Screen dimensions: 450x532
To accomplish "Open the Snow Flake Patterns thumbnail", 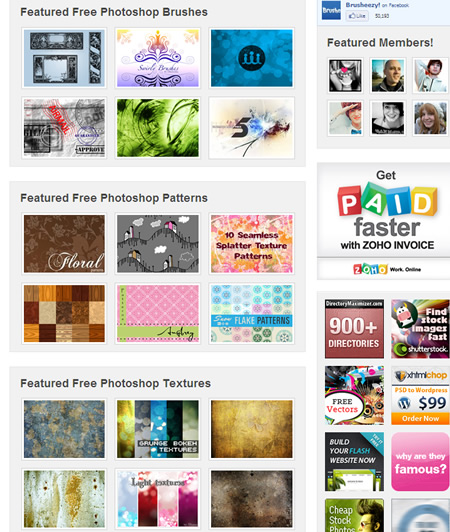I will point(251,314).
